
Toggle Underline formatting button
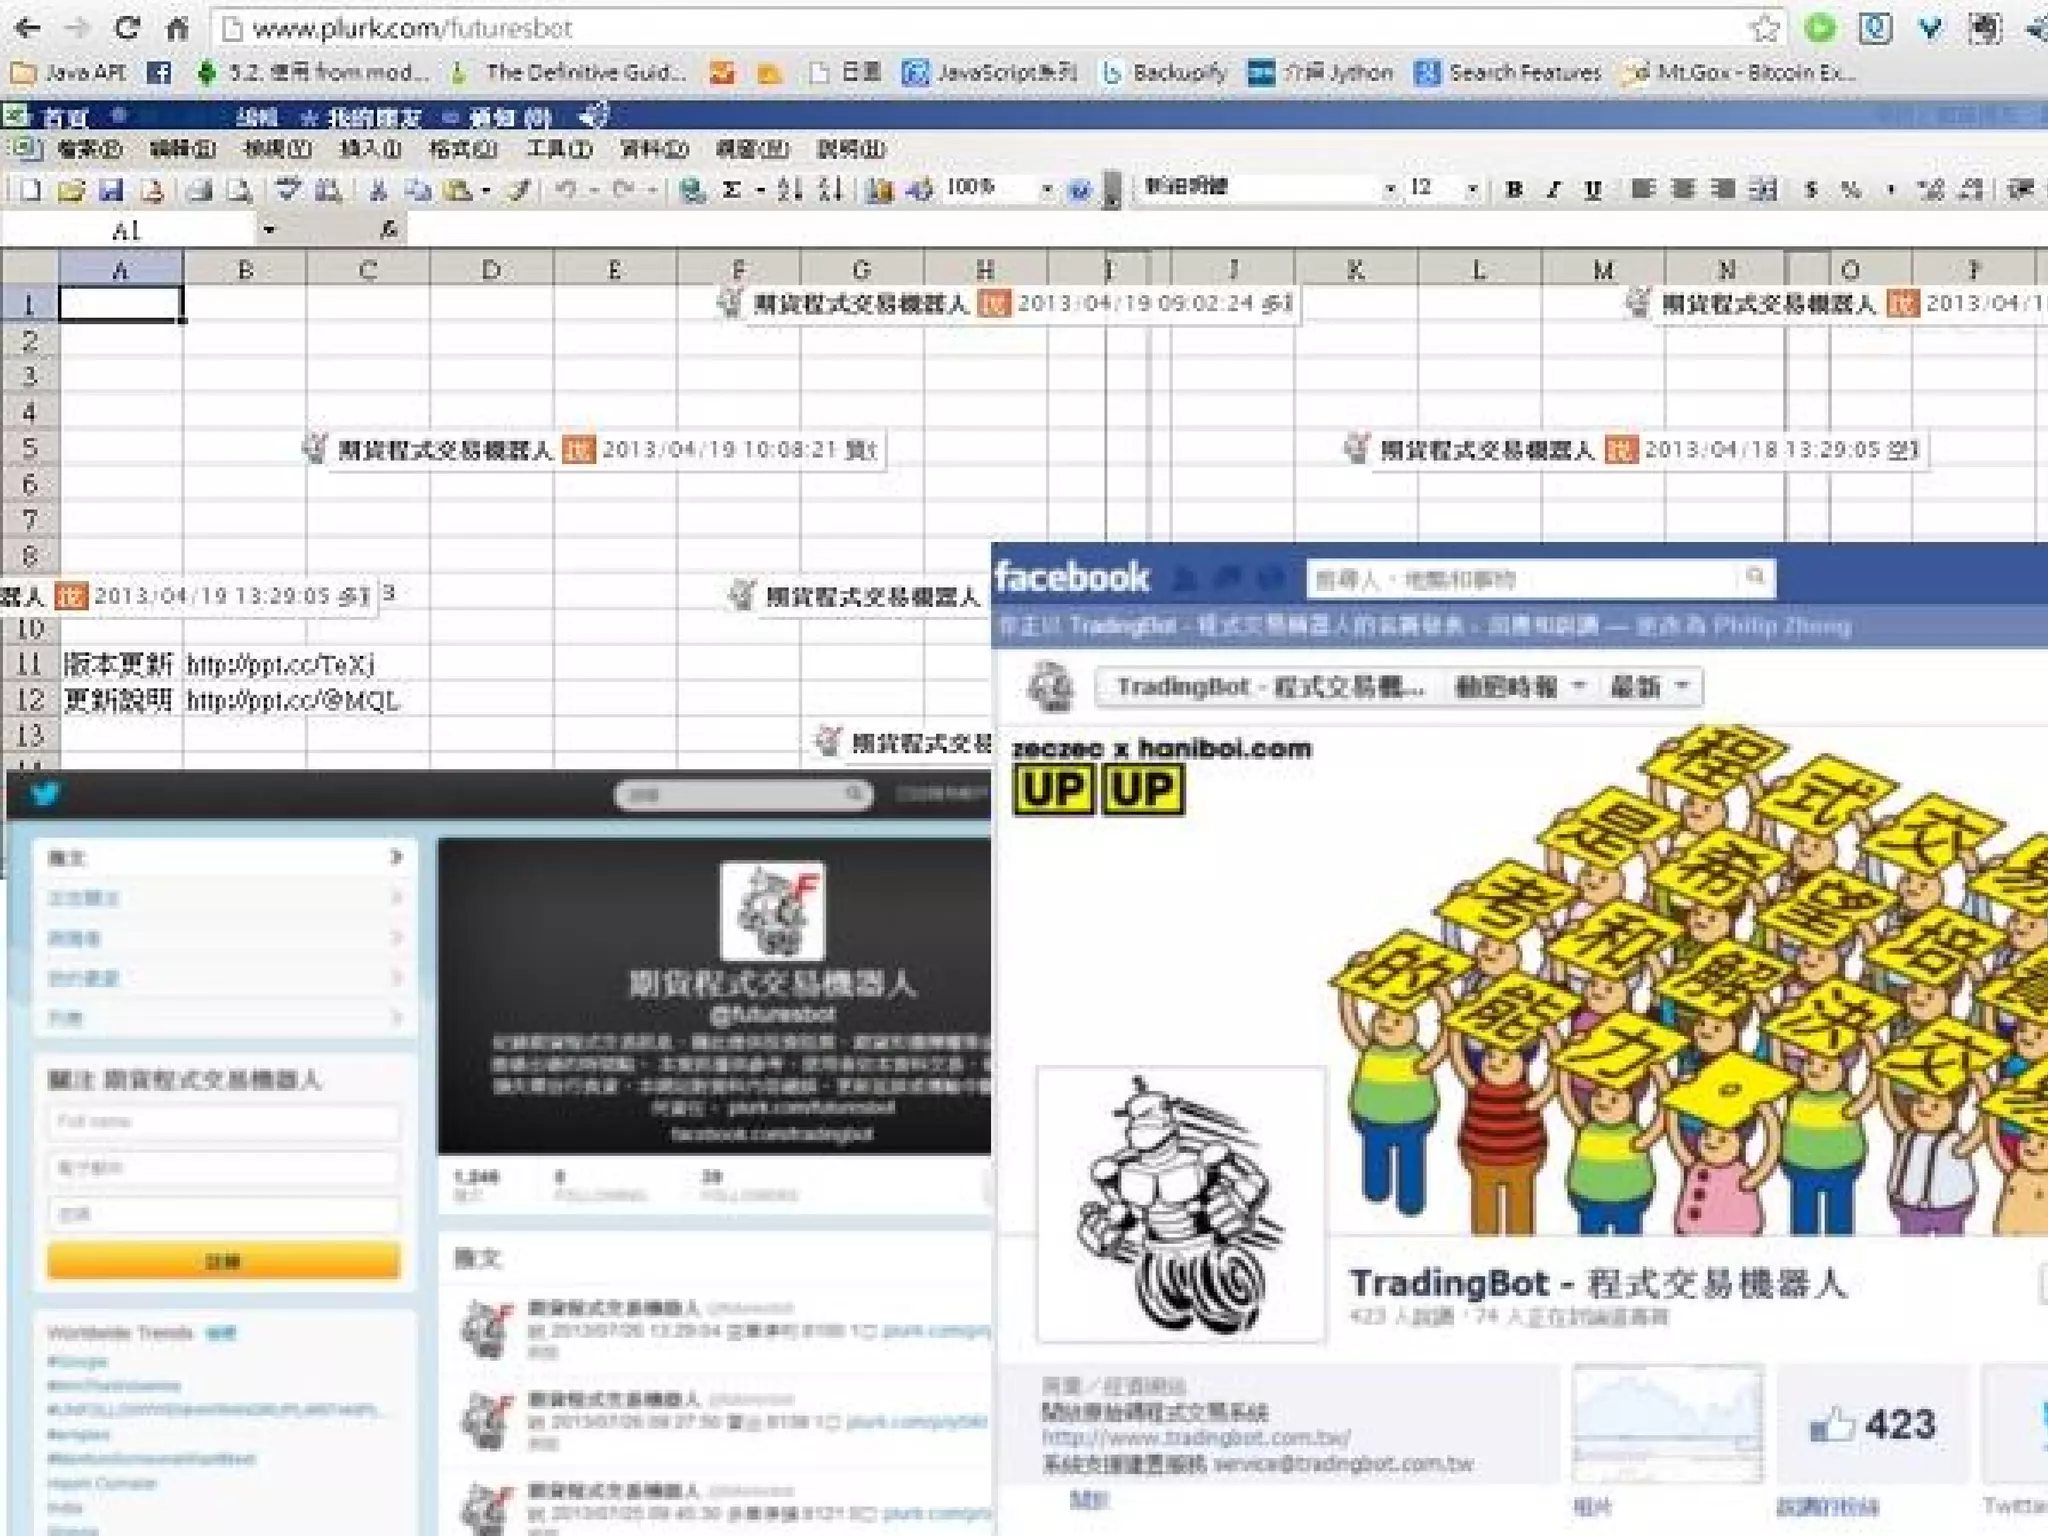pyautogui.click(x=1593, y=189)
